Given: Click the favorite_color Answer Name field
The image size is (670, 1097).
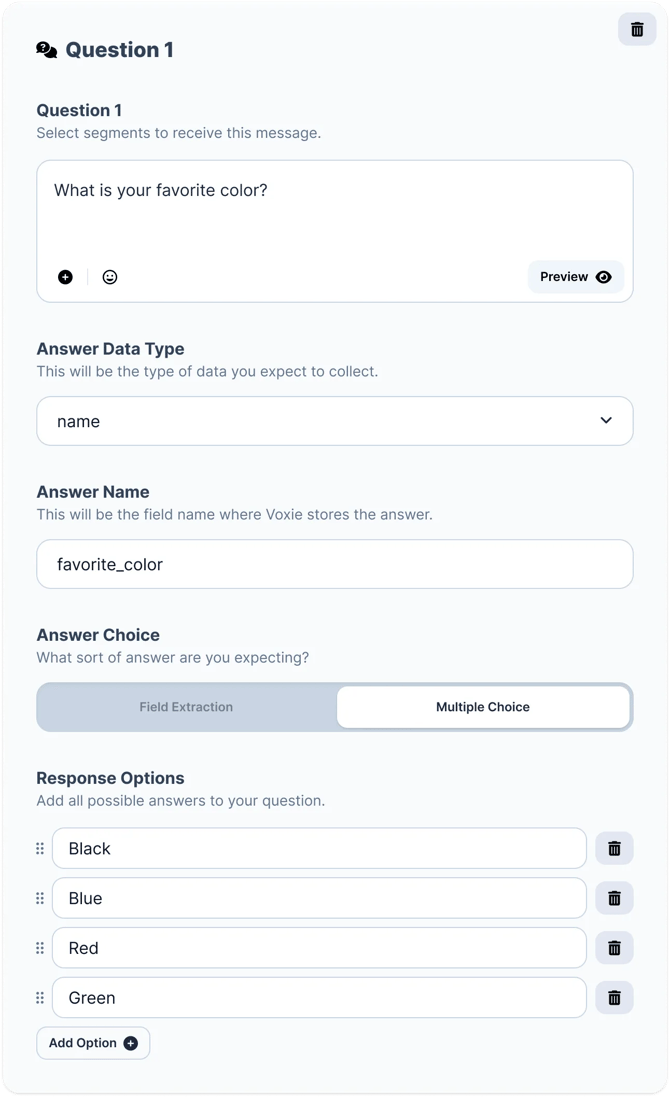Looking at the screenshot, I should [x=334, y=564].
